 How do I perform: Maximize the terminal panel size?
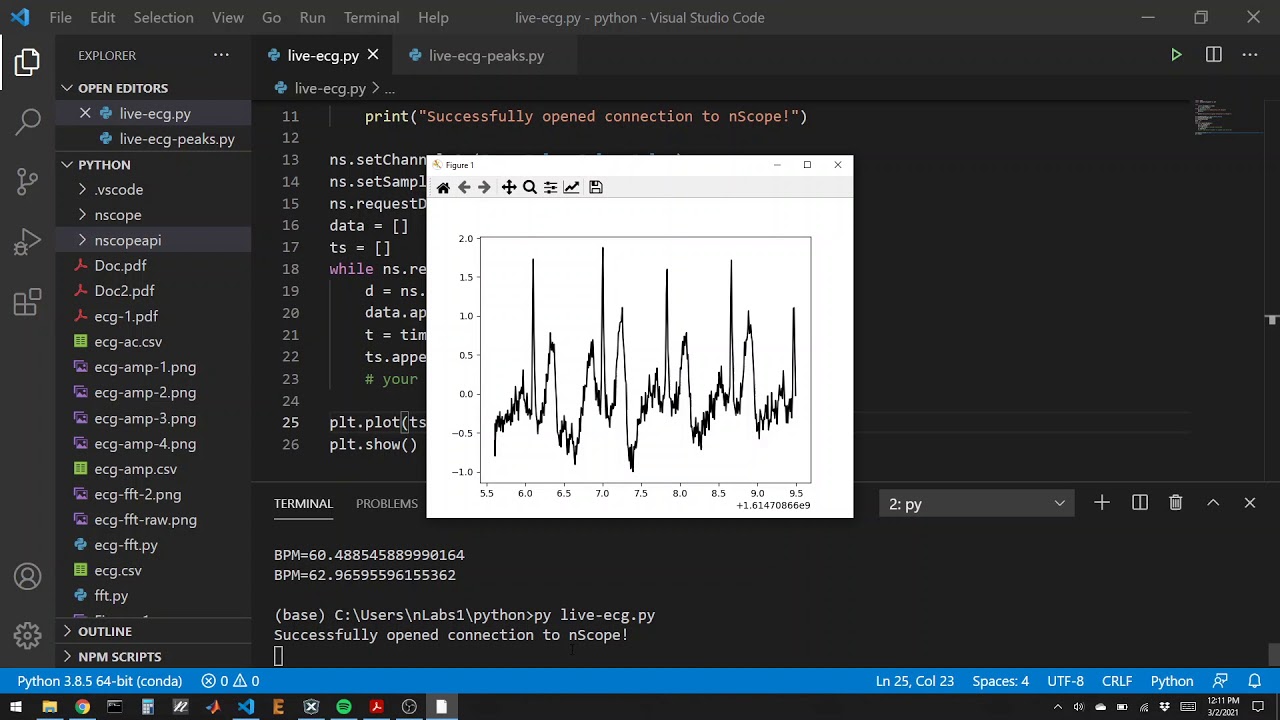click(1213, 503)
